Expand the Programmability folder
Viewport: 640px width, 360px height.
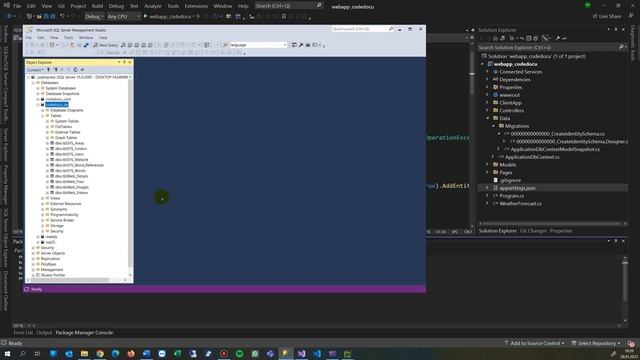tap(43, 214)
